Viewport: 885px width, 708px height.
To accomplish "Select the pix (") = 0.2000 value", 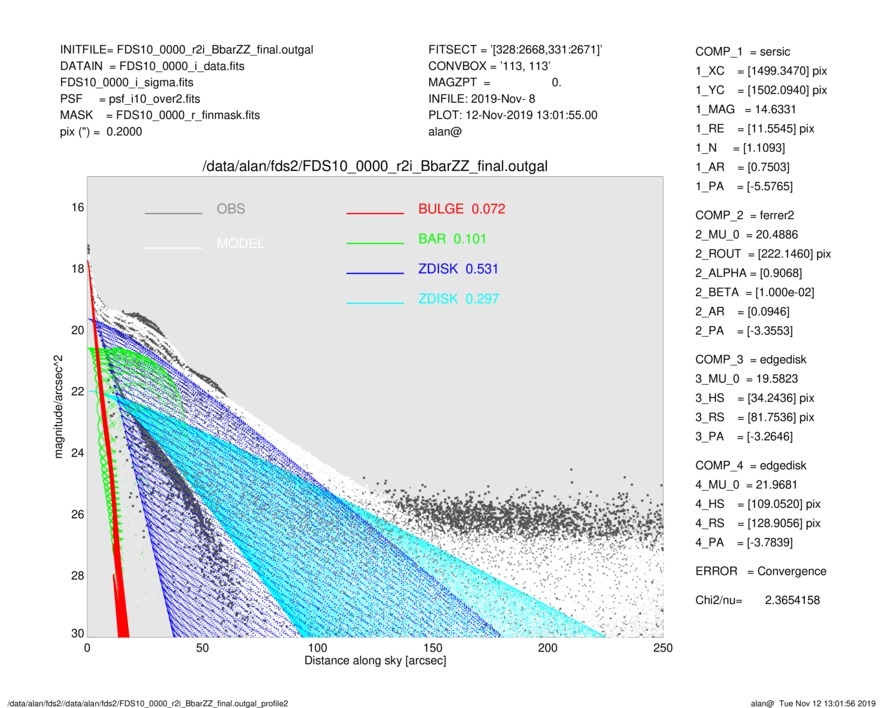I will pyautogui.click(x=101, y=132).
